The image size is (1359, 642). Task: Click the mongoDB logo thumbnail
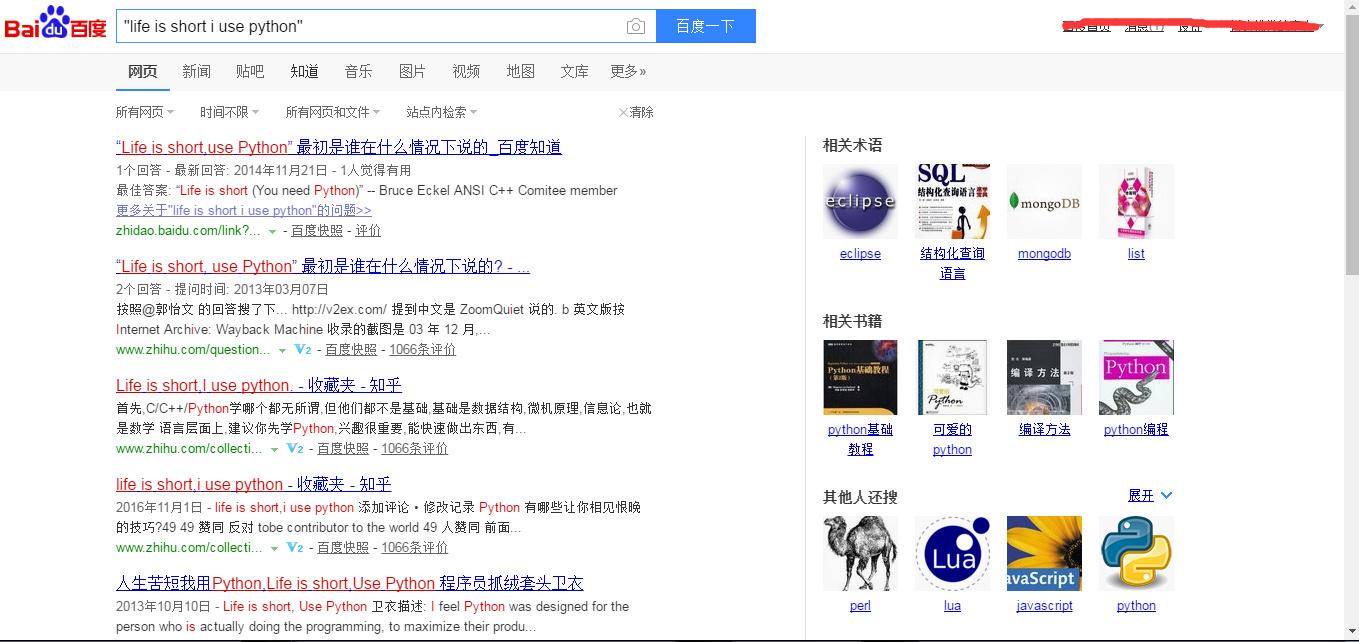1044,201
